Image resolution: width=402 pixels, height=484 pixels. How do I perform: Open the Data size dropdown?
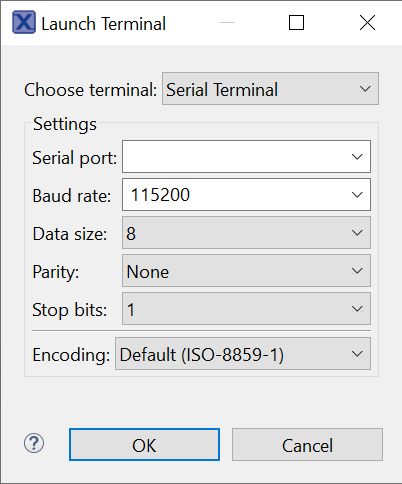tap(246, 233)
